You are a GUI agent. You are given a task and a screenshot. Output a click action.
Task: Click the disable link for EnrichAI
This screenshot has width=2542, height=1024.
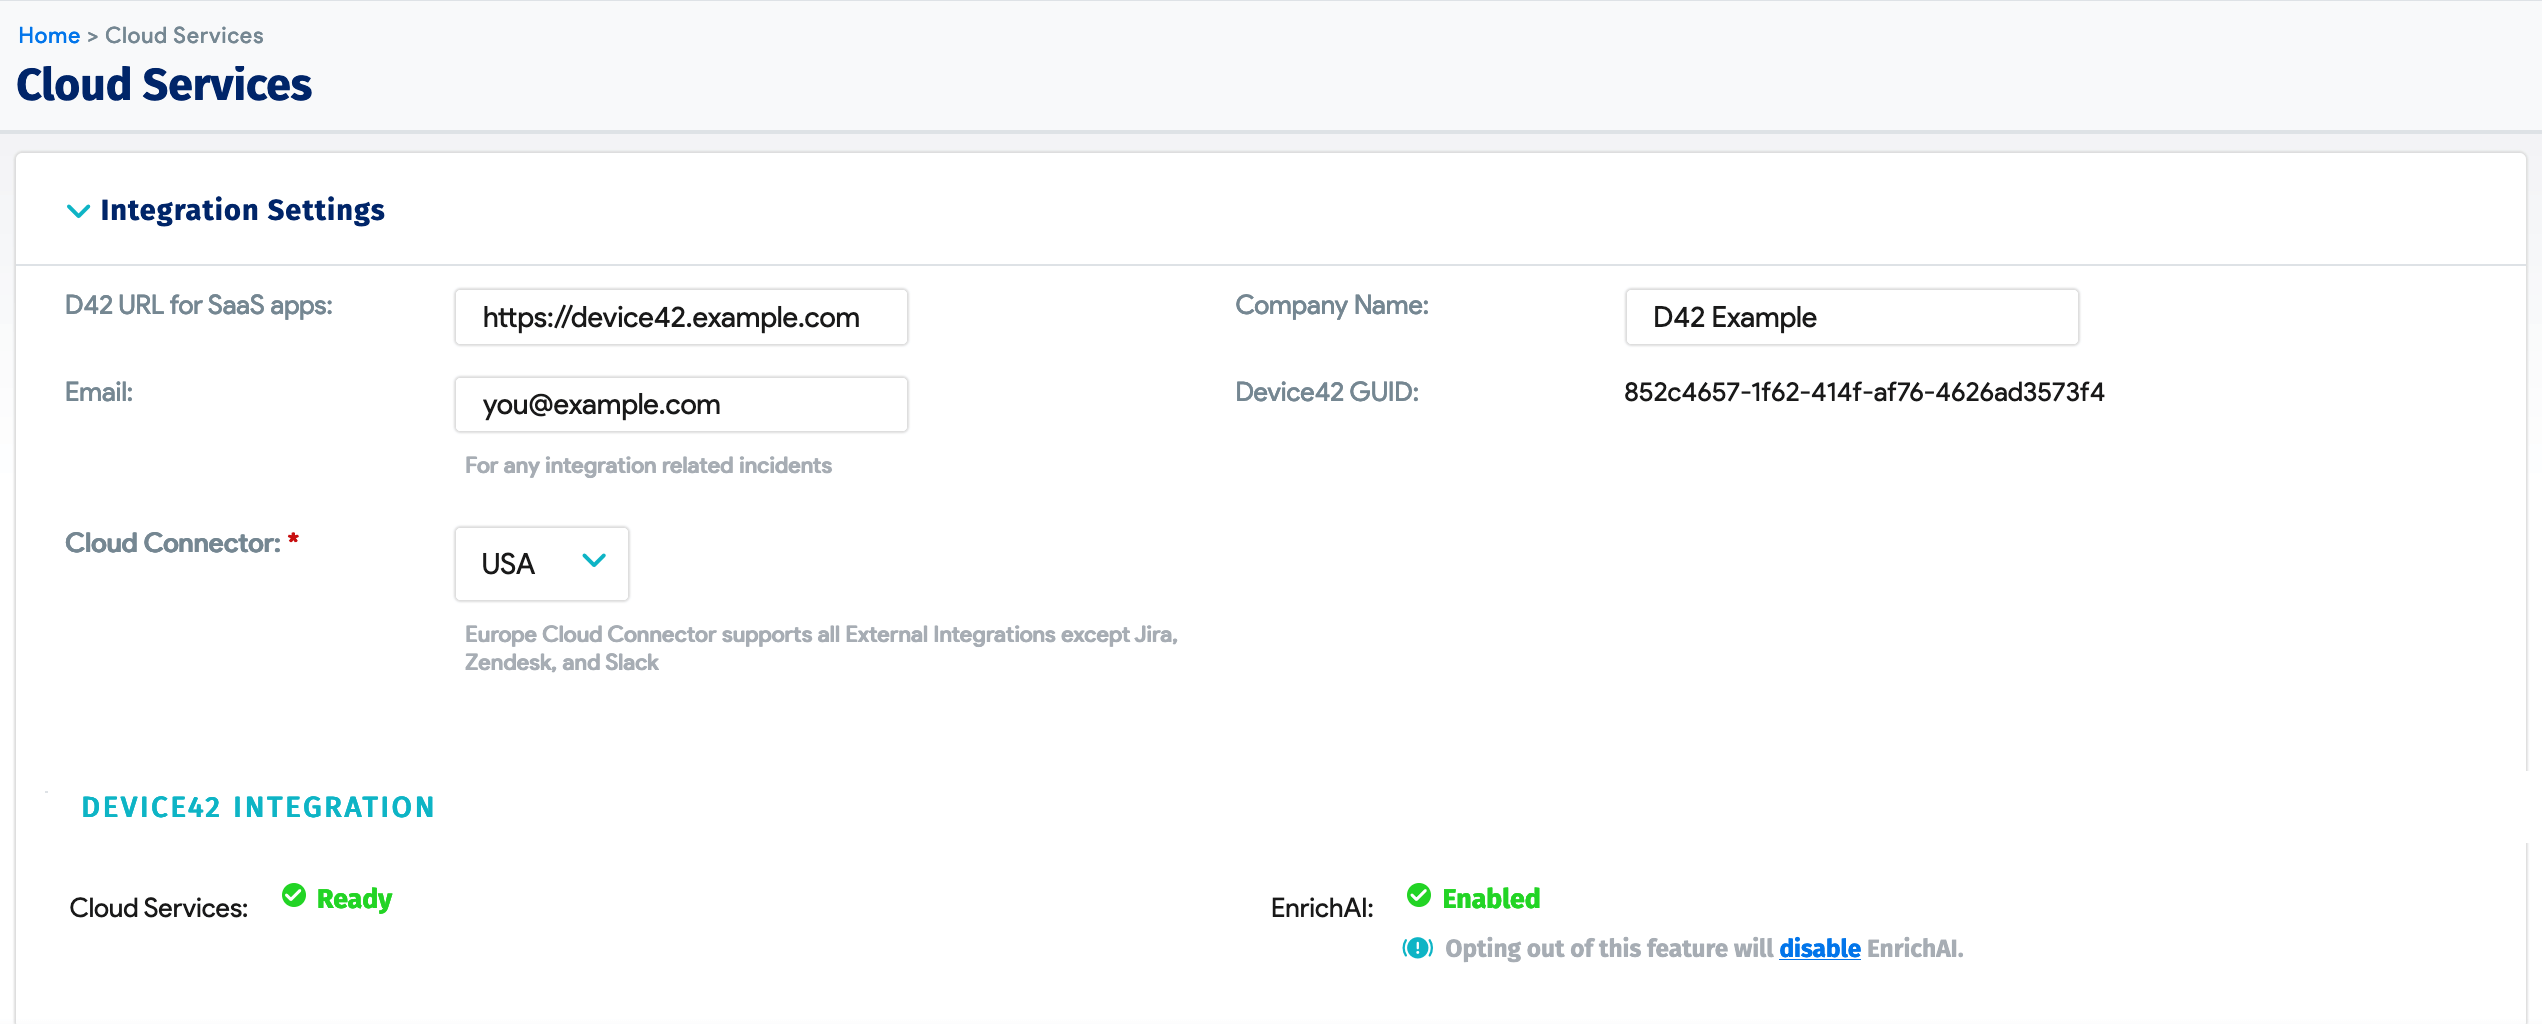[1820, 948]
